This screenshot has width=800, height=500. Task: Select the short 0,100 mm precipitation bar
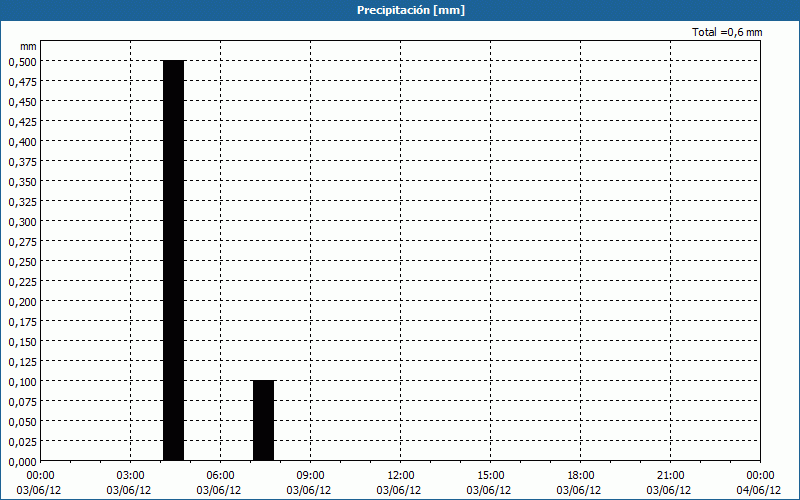(x=263, y=421)
